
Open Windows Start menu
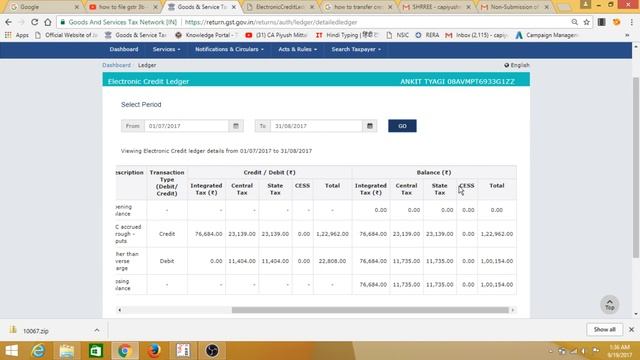(11, 351)
